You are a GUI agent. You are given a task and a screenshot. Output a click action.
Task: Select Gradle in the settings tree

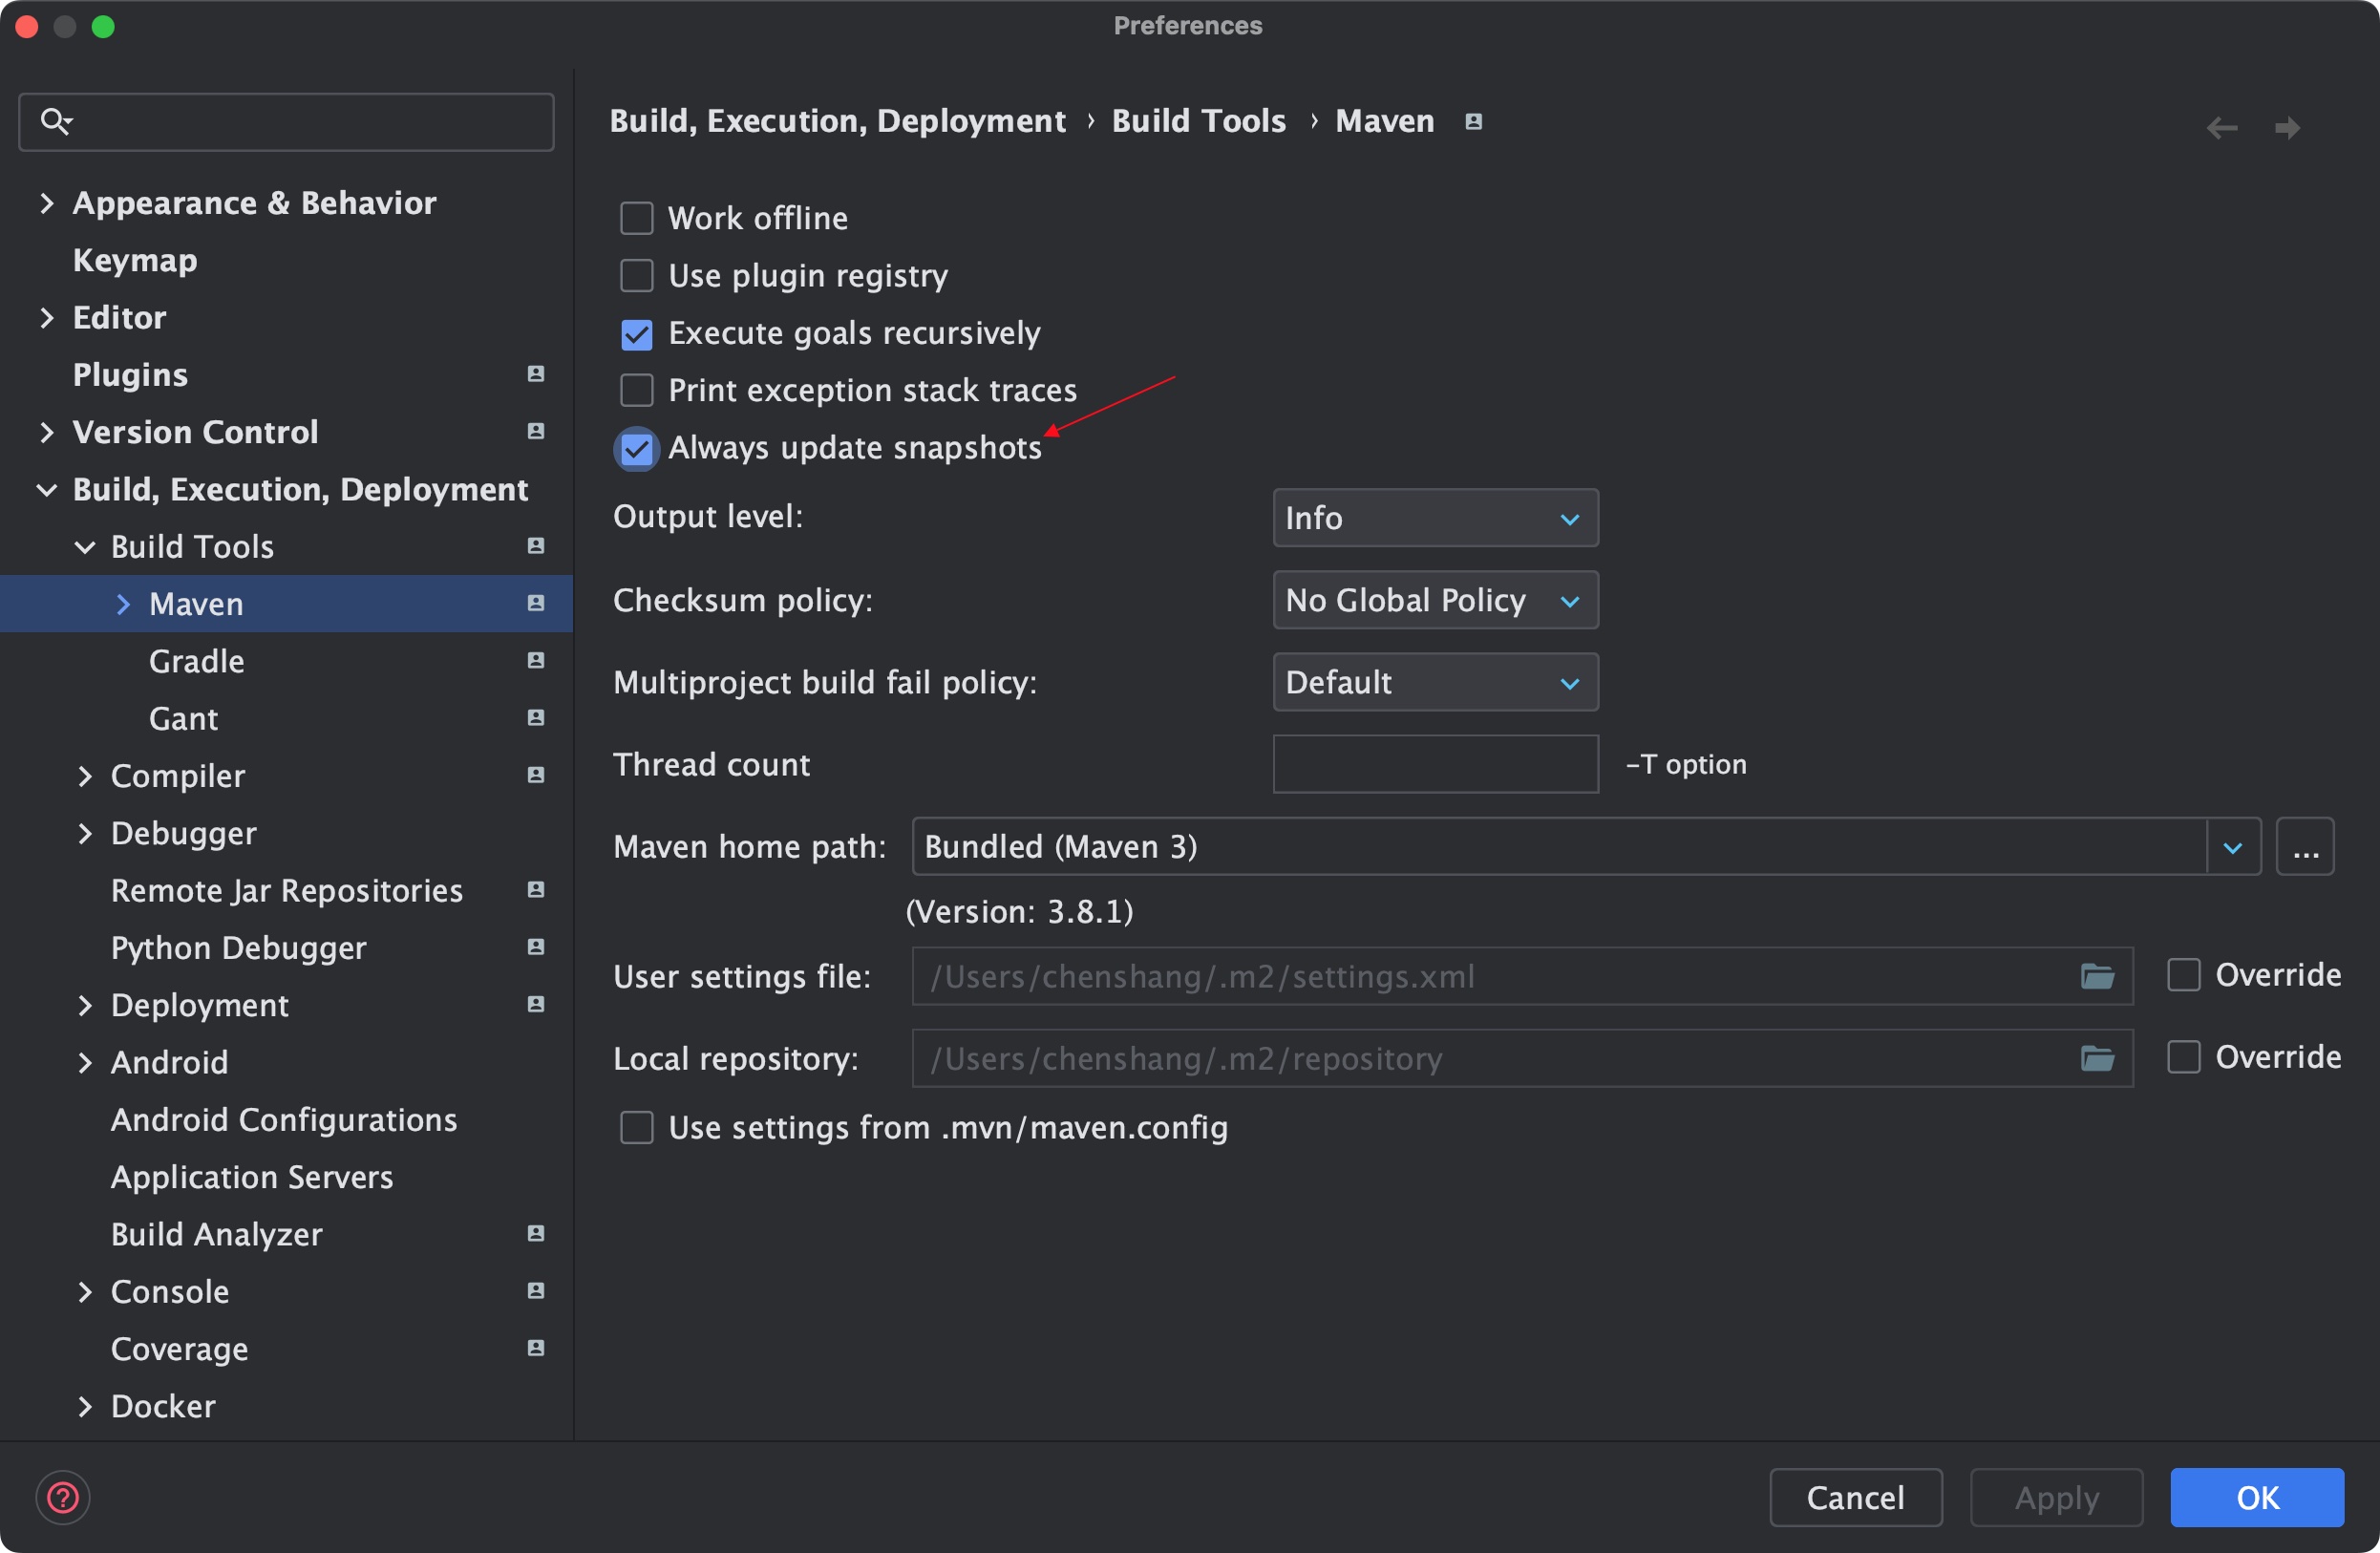click(197, 661)
